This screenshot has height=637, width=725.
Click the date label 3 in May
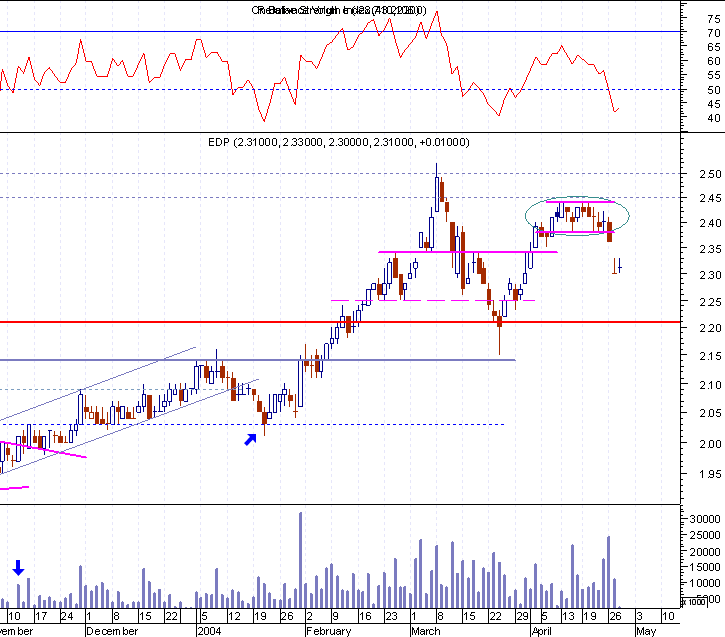(639, 616)
